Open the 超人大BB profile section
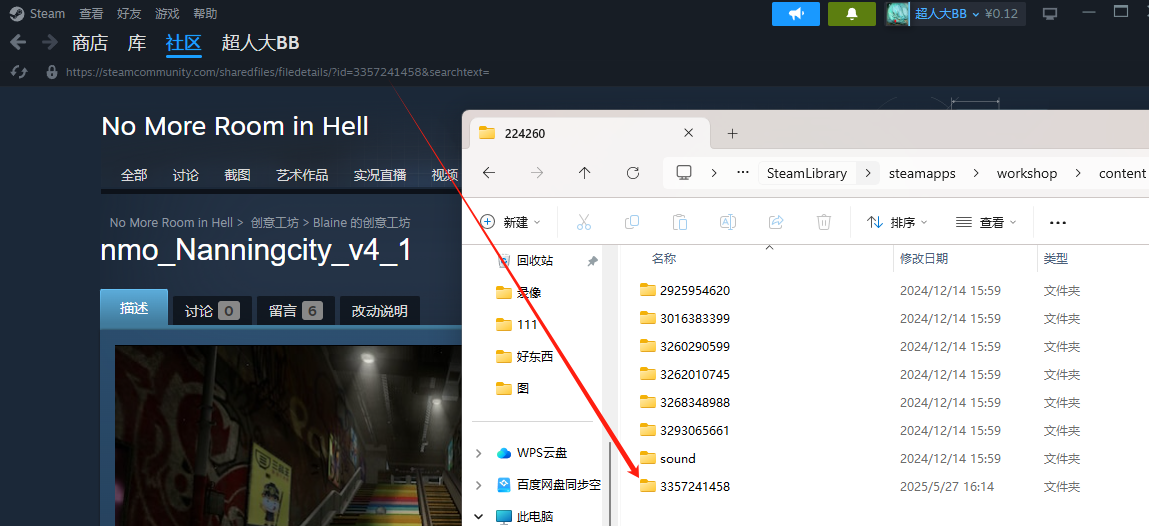Image resolution: width=1149 pixels, height=526 pixels. [261, 43]
